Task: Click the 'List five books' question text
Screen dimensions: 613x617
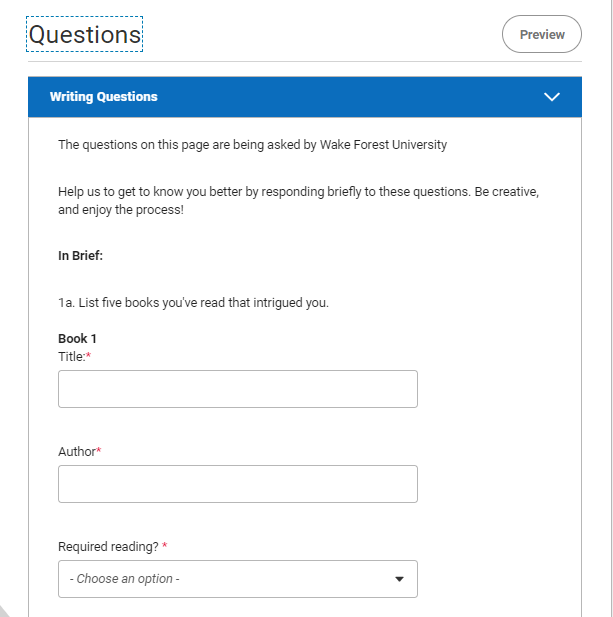Action: click(x=193, y=303)
